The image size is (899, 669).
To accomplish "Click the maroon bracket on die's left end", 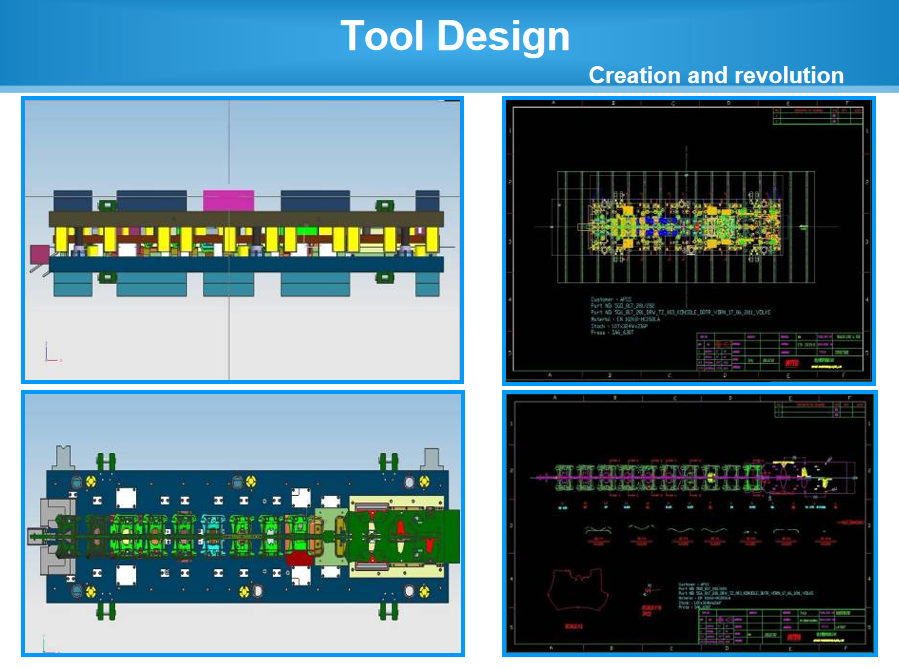I will coord(40,258).
